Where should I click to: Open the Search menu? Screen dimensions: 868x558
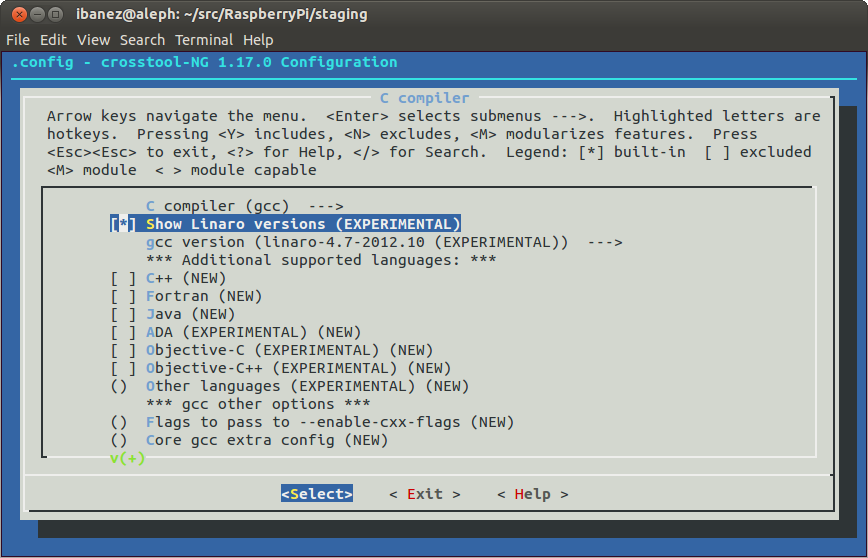pos(142,40)
